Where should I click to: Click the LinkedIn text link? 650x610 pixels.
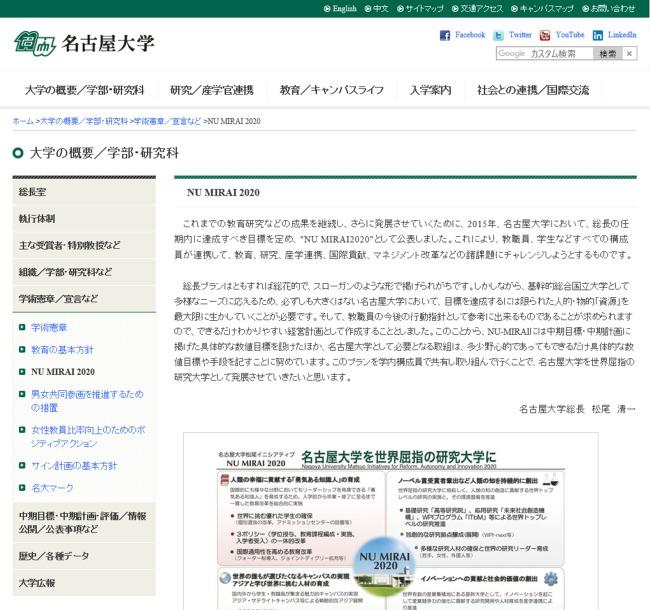click(622, 35)
